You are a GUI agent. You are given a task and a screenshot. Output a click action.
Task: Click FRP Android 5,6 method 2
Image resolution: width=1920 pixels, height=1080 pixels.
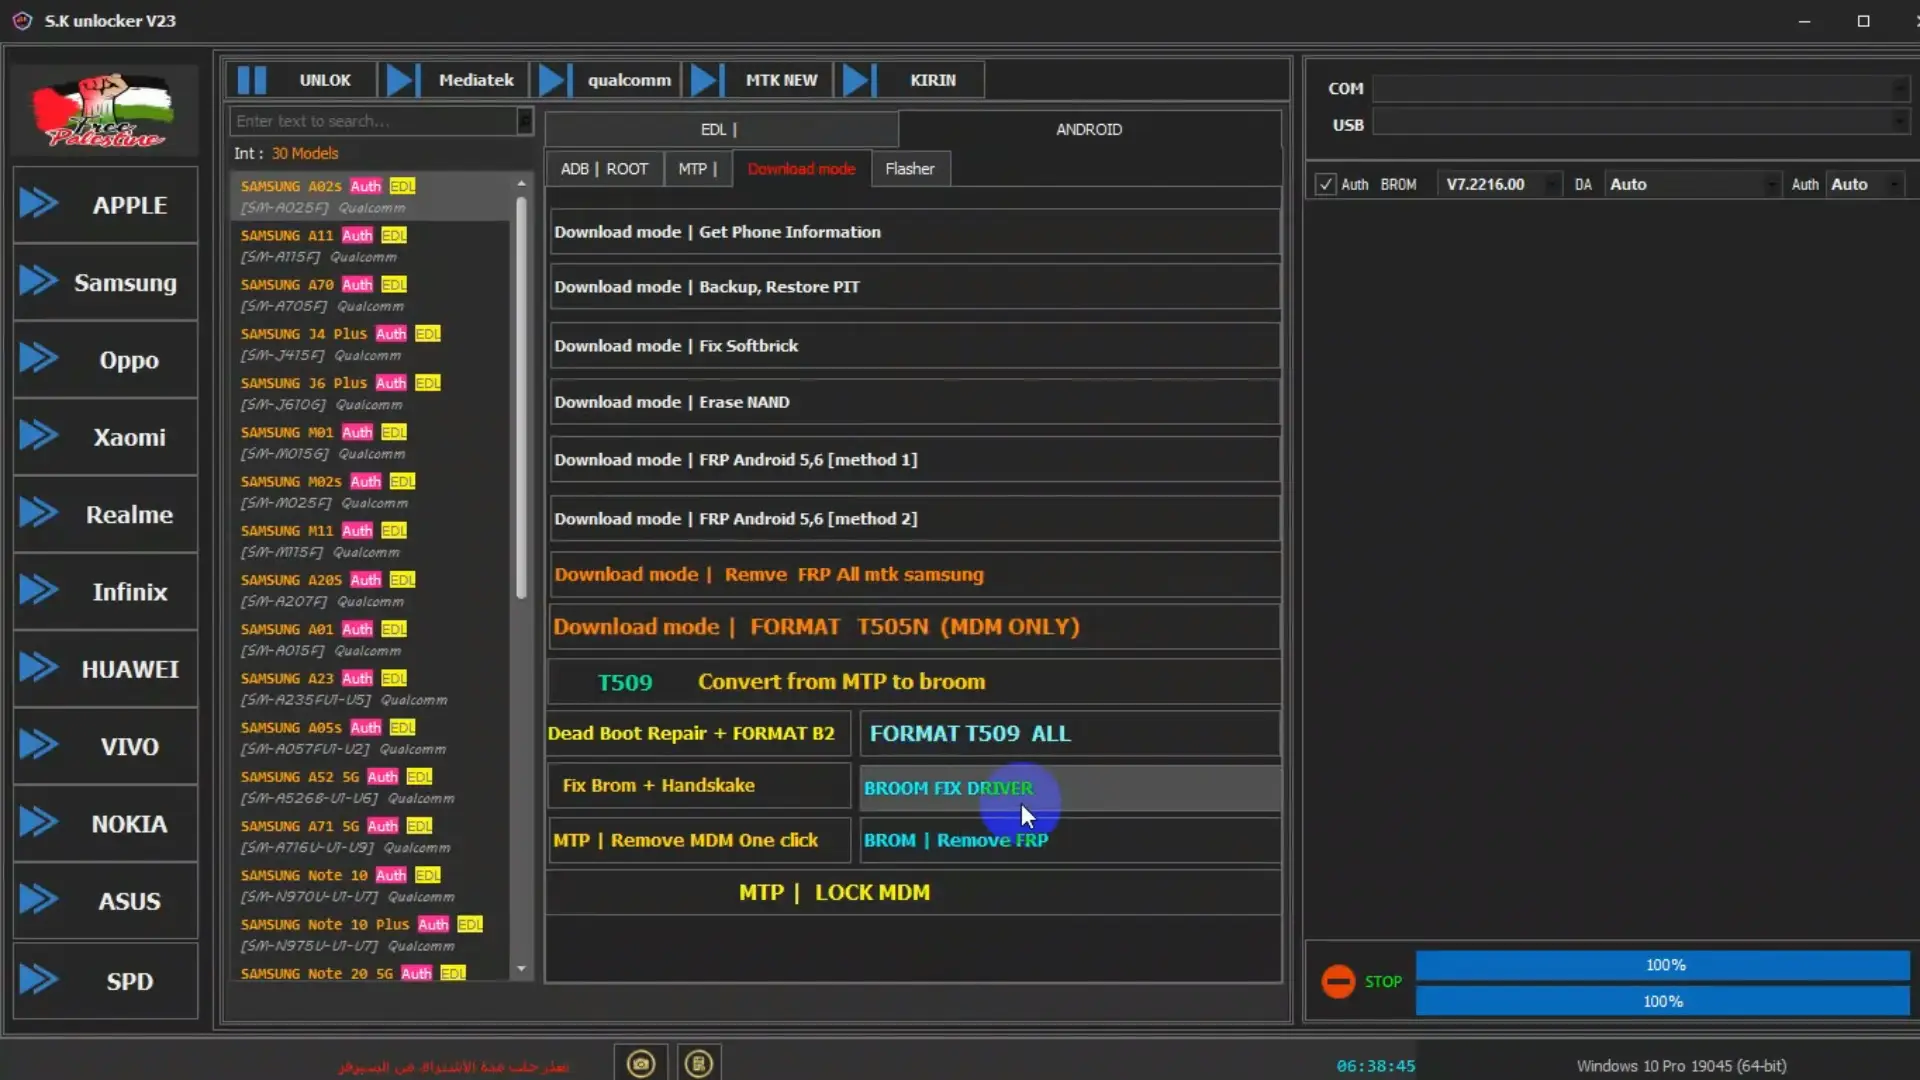[914, 519]
